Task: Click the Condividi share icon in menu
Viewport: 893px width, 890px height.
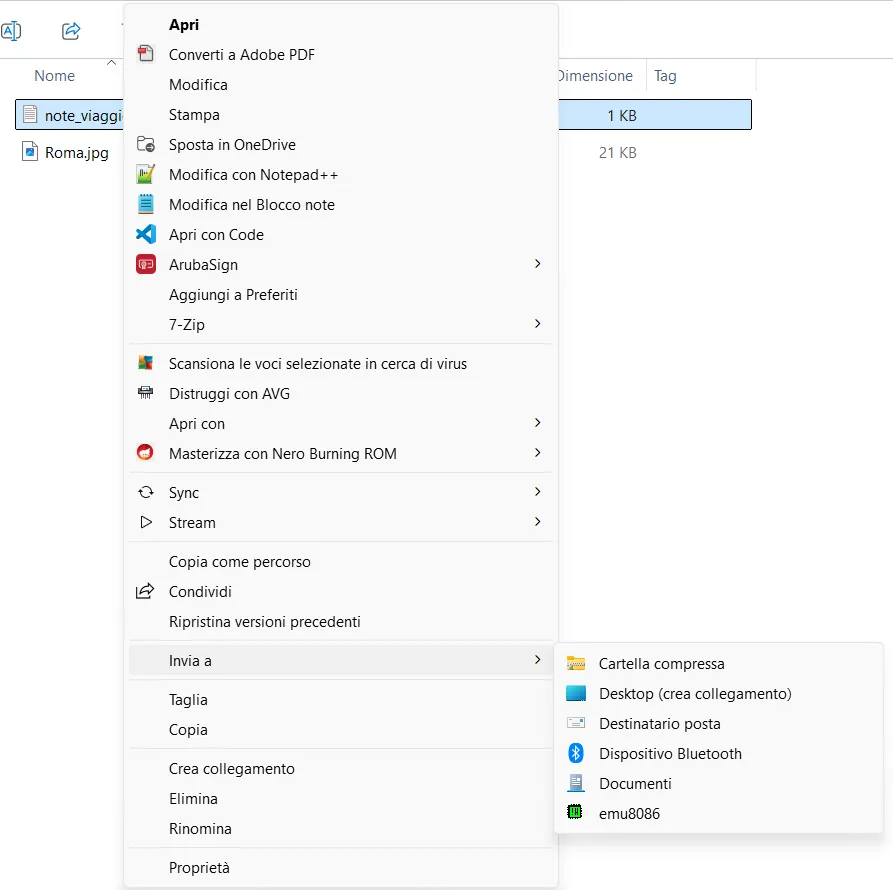Action: point(145,591)
